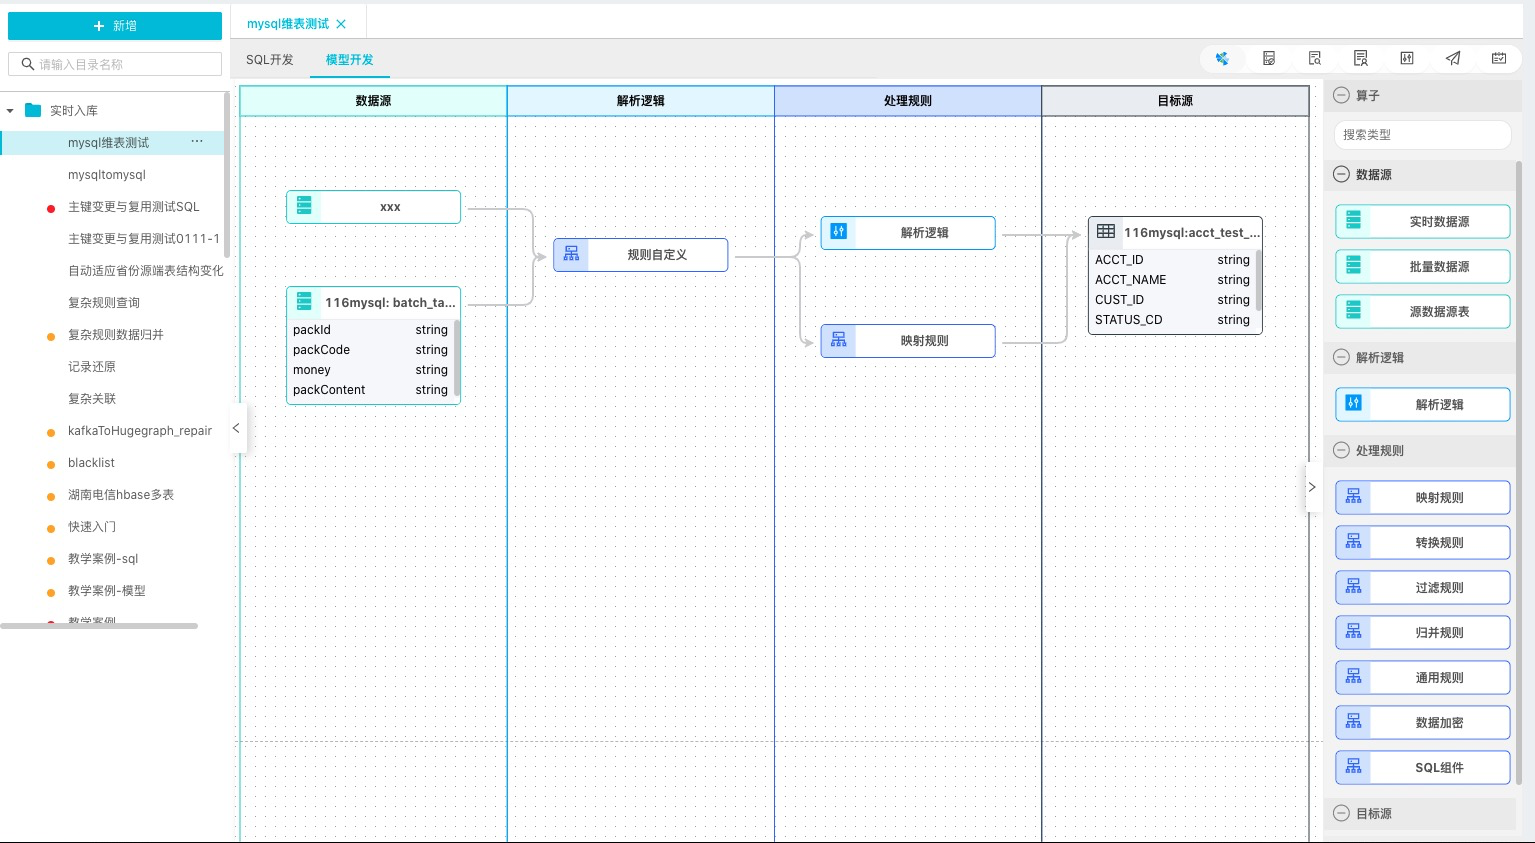Click the icon of 归并规则 operator
This screenshot has height=843, width=1535.
coord(1354,632)
